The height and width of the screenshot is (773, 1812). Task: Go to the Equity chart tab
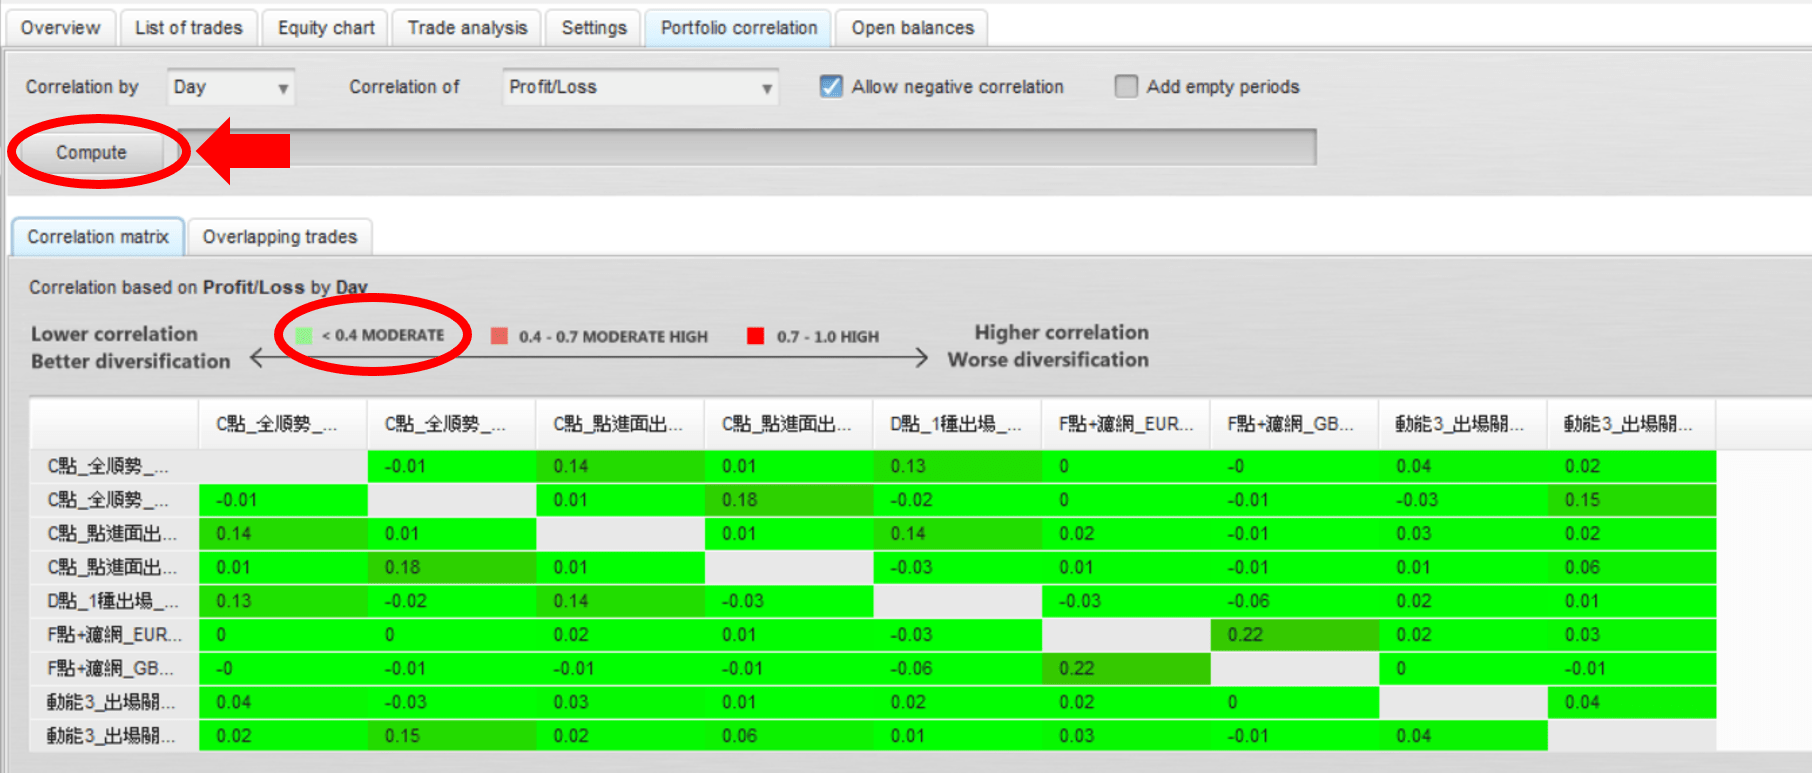pos(326,28)
